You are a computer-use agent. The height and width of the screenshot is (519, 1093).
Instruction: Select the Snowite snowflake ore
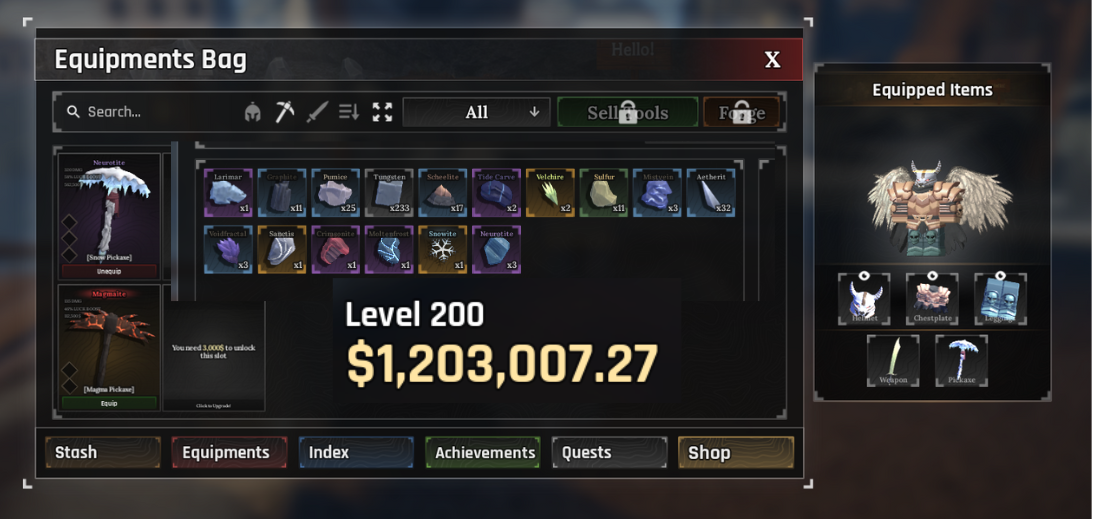[443, 249]
